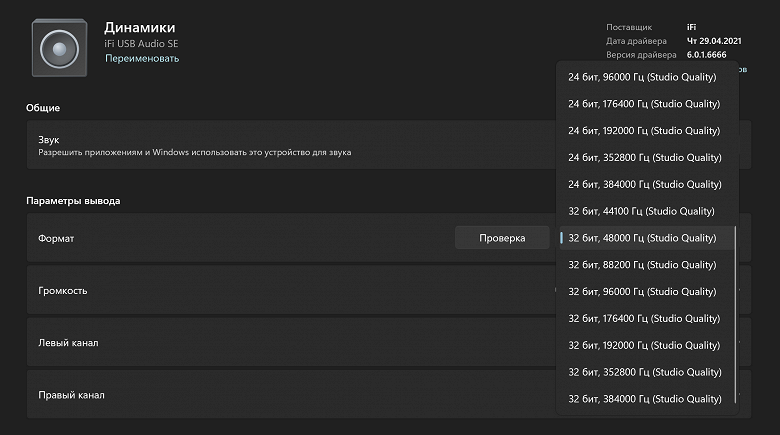Choose 24 бит, 176400 Гц option
This screenshot has height=435, width=780.
pos(646,104)
